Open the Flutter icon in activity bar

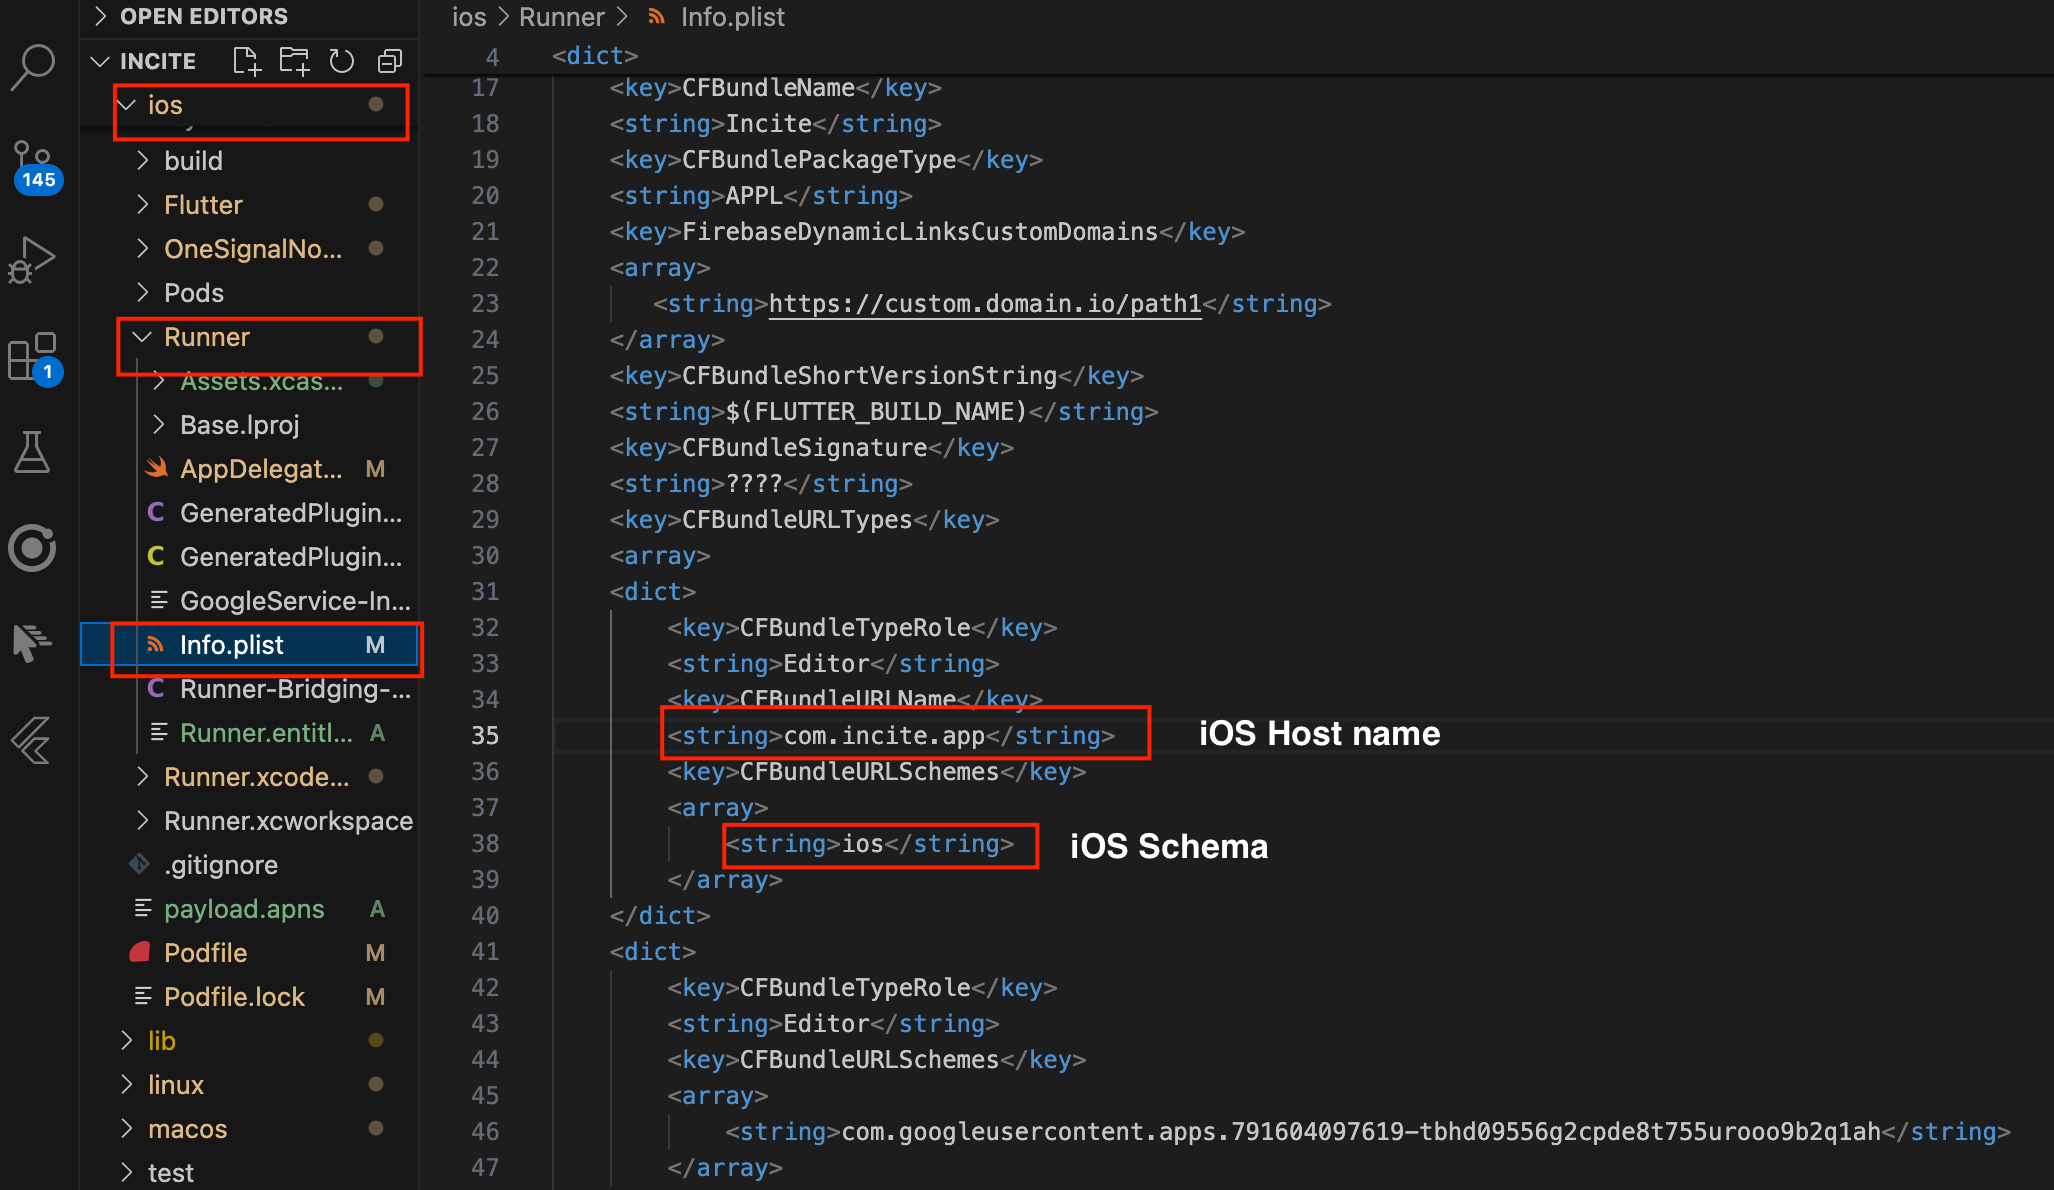point(33,740)
